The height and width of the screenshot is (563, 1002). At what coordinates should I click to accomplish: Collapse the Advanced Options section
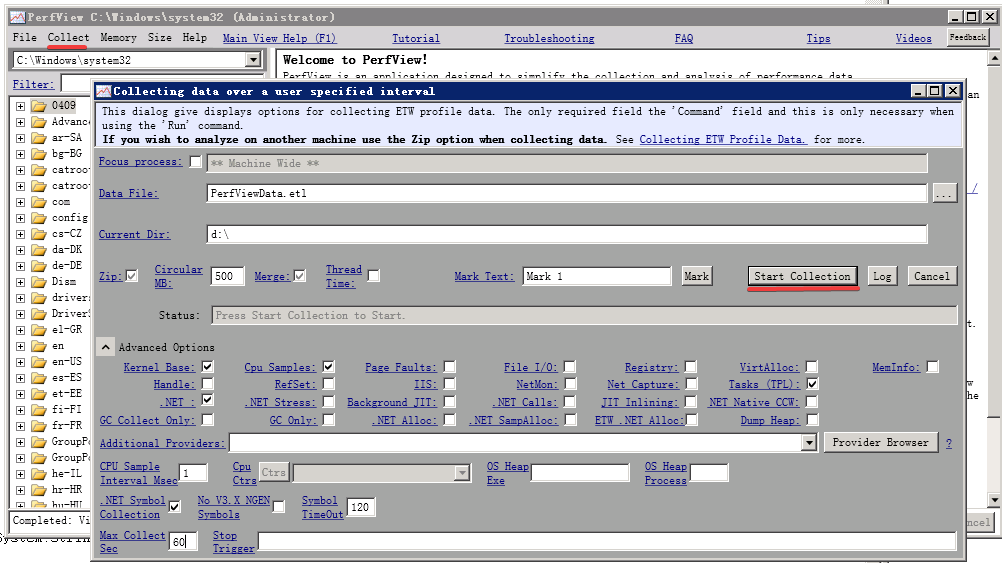tap(105, 347)
